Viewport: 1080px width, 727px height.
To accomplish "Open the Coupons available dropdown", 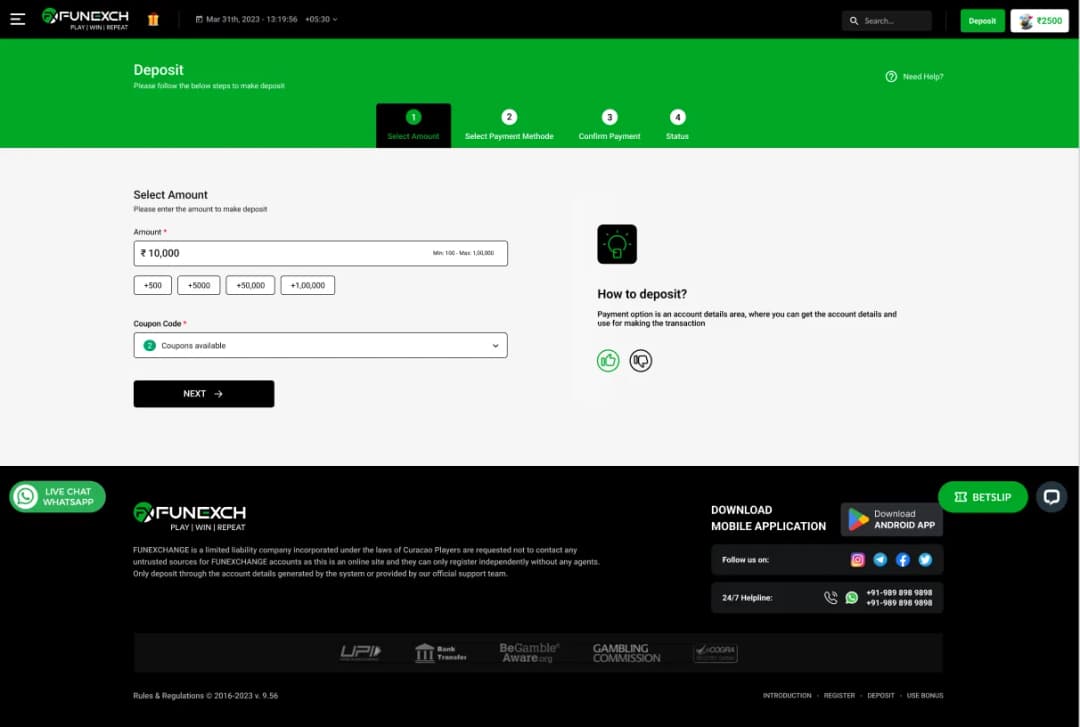I will pyautogui.click(x=320, y=344).
